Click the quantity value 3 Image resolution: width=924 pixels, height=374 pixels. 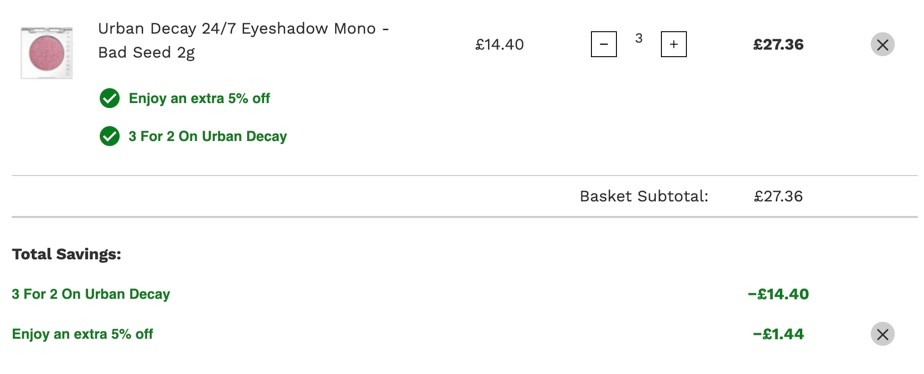638,39
